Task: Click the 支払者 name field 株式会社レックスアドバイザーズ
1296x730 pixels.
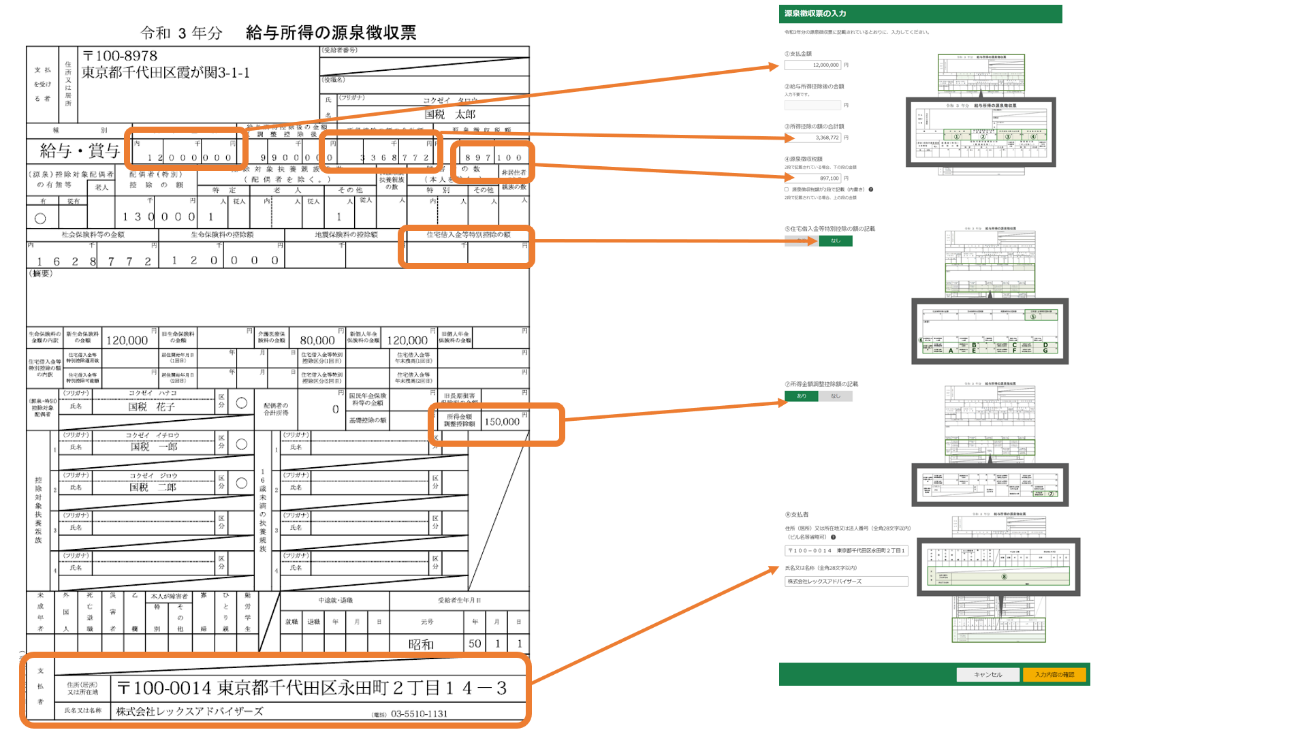Action: pyautogui.click(x=846, y=581)
